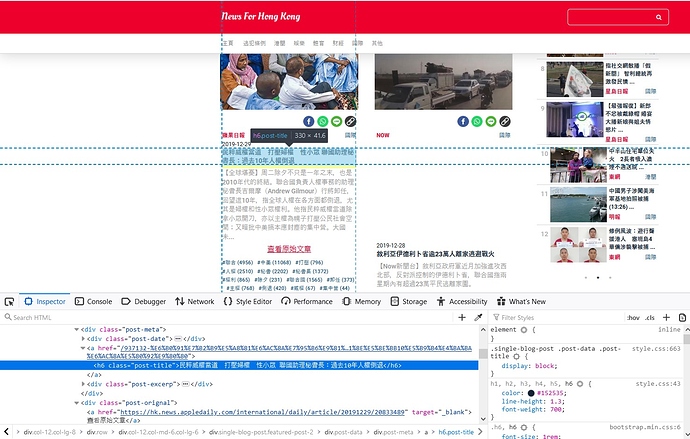Image resolution: width=690 pixels, height=439 pixels.
Task: Open the What's New tab
Action: click(521, 302)
